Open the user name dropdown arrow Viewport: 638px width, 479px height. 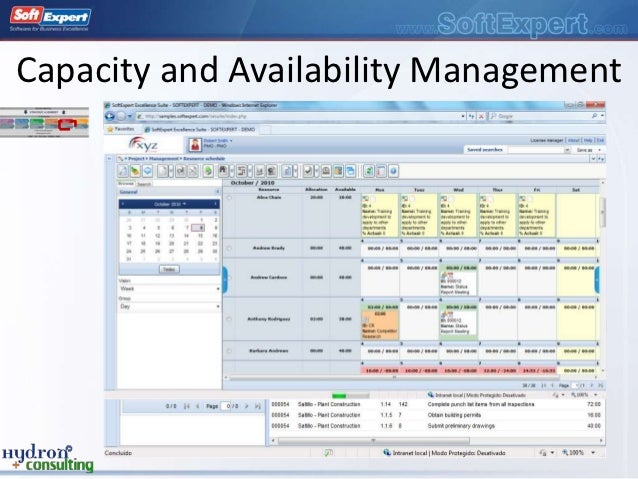231,141
